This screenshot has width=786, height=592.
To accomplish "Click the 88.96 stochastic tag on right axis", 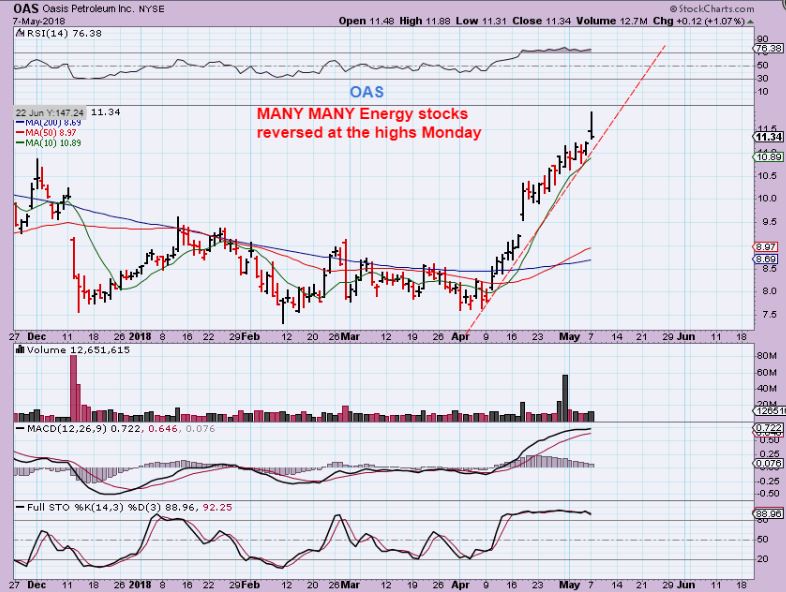I will tap(768, 514).
